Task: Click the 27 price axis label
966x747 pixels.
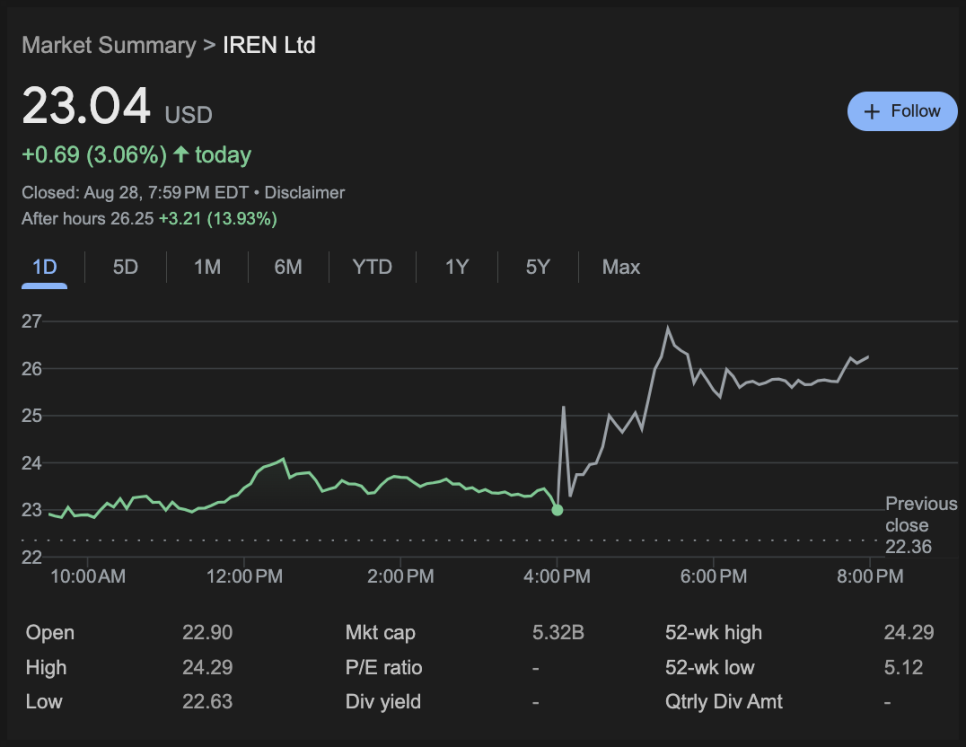Action: click(x=31, y=321)
